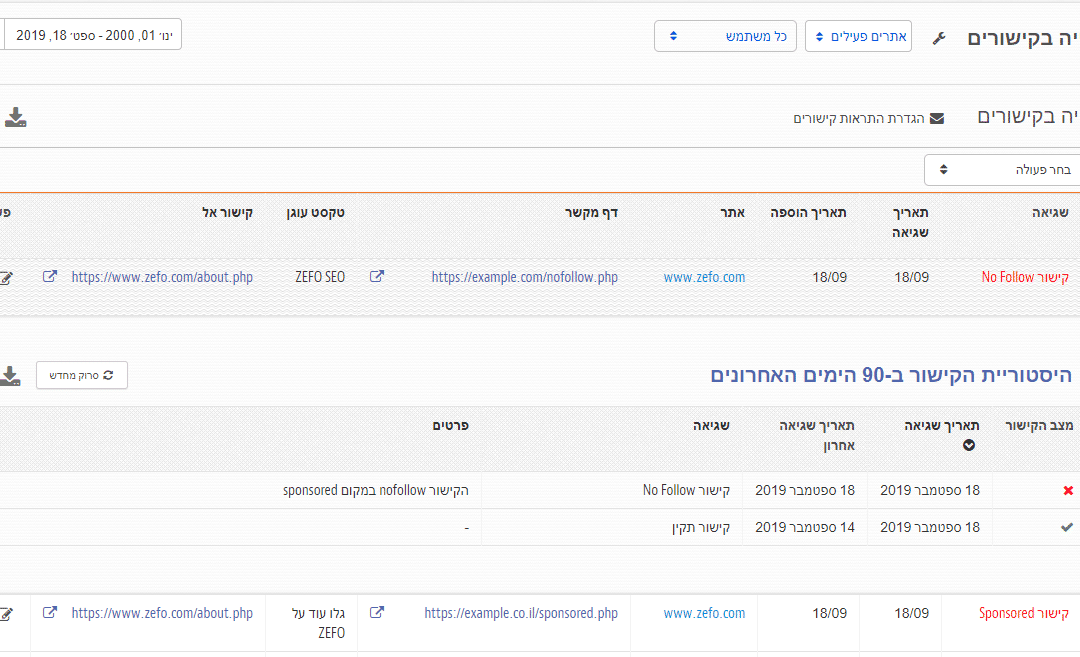Click the מצב הקישור column header
The image size is (1080, 657).
click(1039, 426)
